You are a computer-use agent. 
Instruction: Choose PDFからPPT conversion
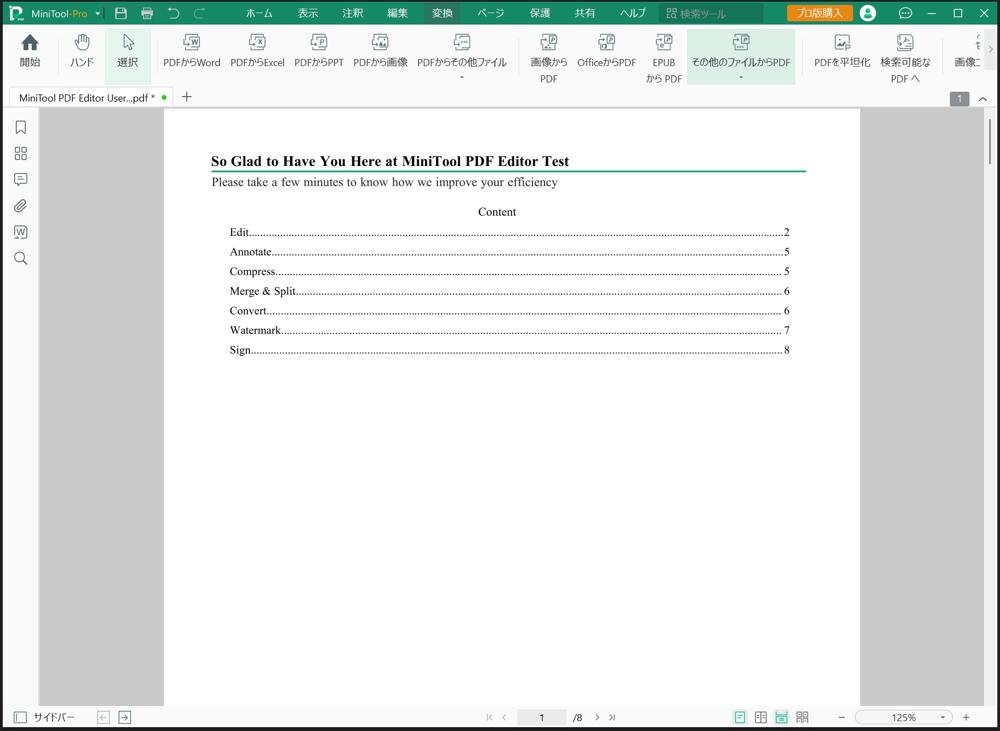pyautogui.click(x=318, y=52)
